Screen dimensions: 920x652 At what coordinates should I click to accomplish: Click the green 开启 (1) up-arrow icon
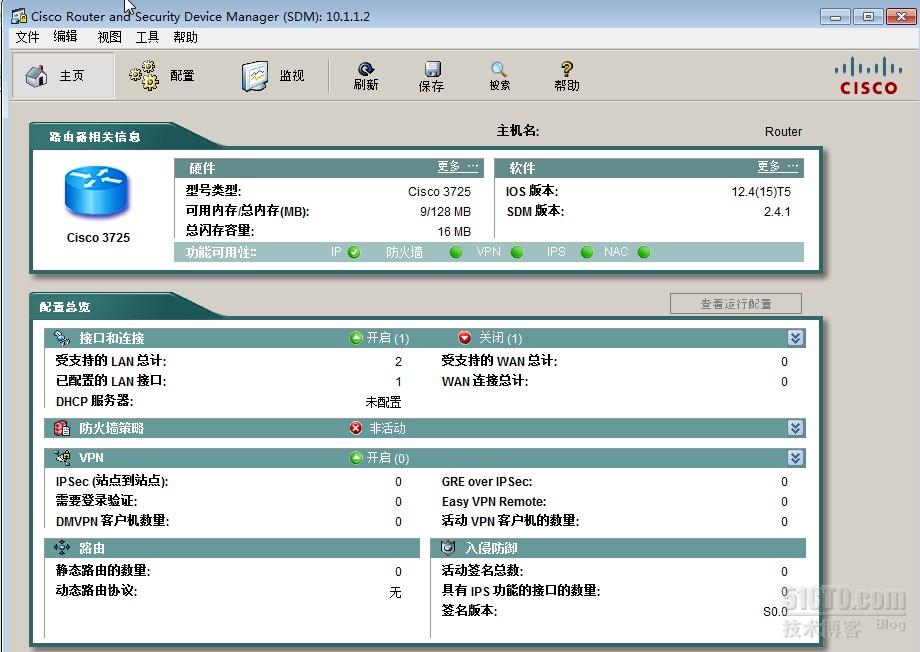coord(356,338)
